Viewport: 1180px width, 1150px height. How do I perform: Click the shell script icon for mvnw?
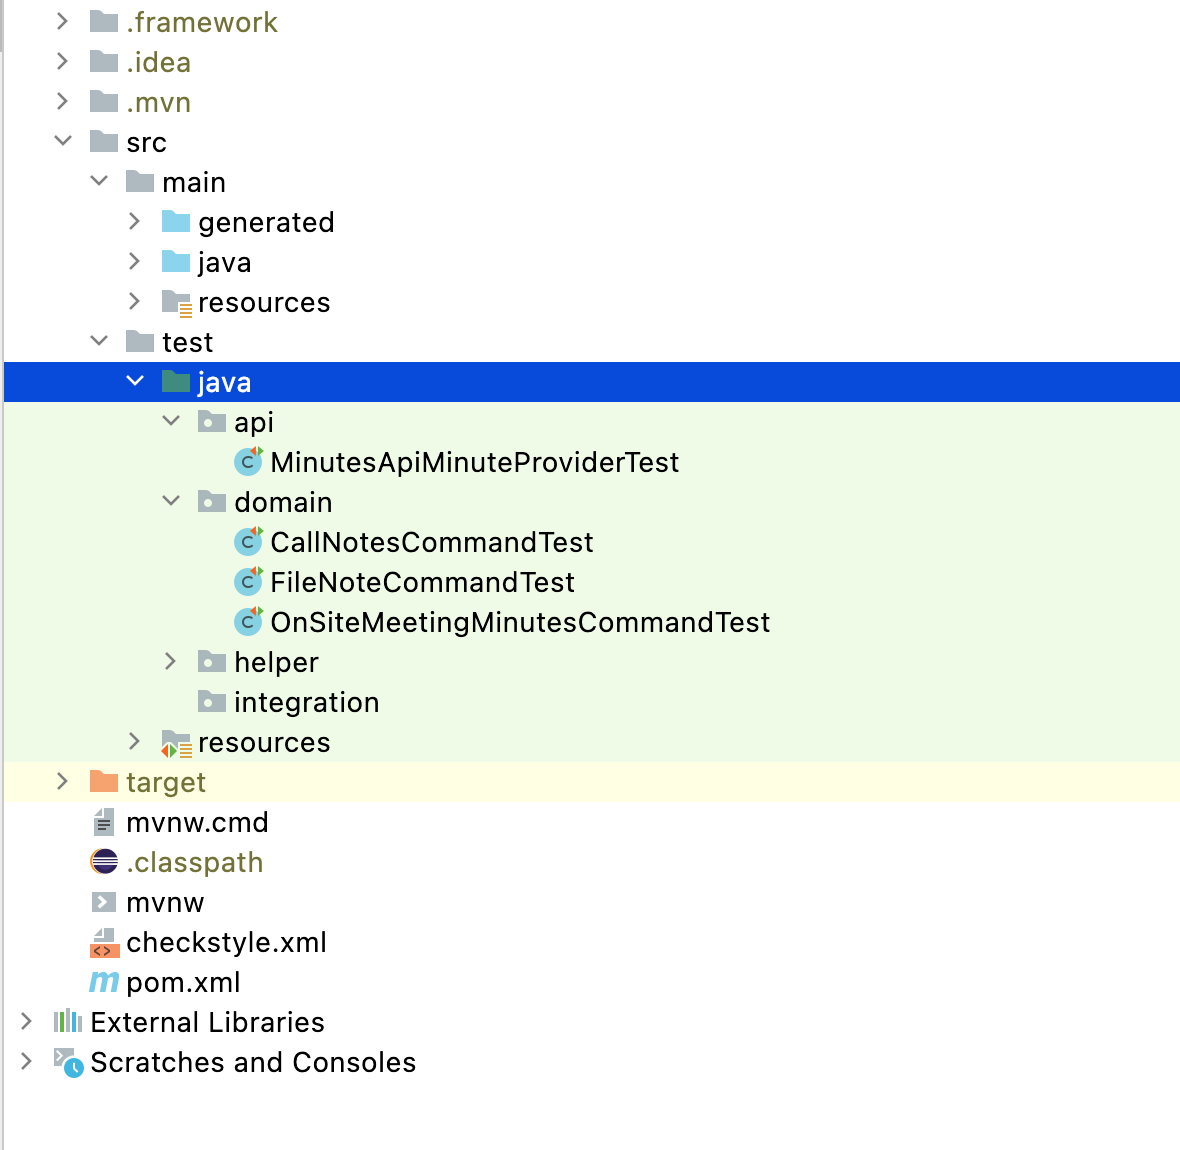click(104, 902)
